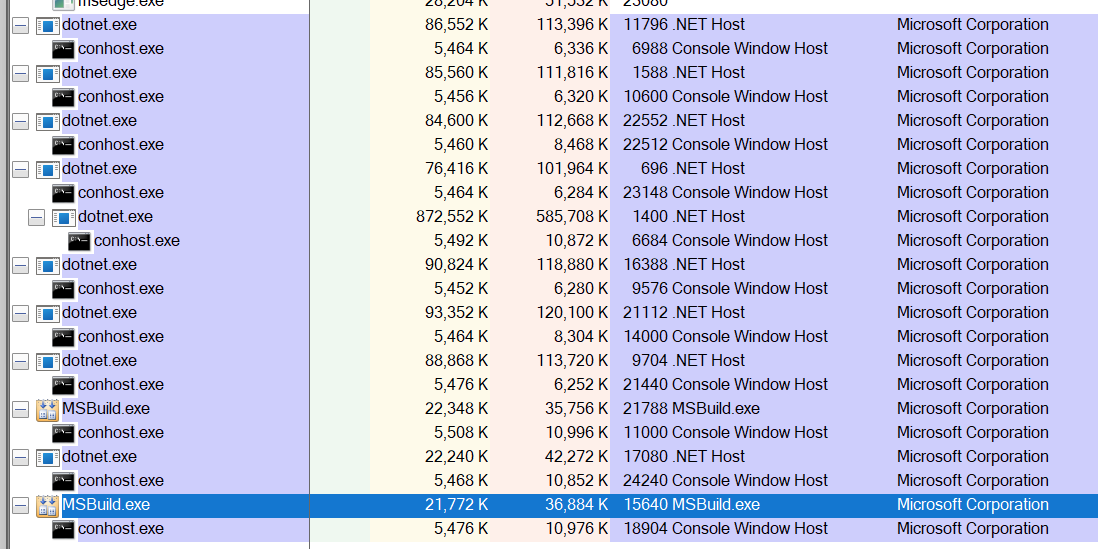Collapse the dotnet.exe tree node with PID 16388
This screenshot has height=549, width=1098.
coord(20,265)
